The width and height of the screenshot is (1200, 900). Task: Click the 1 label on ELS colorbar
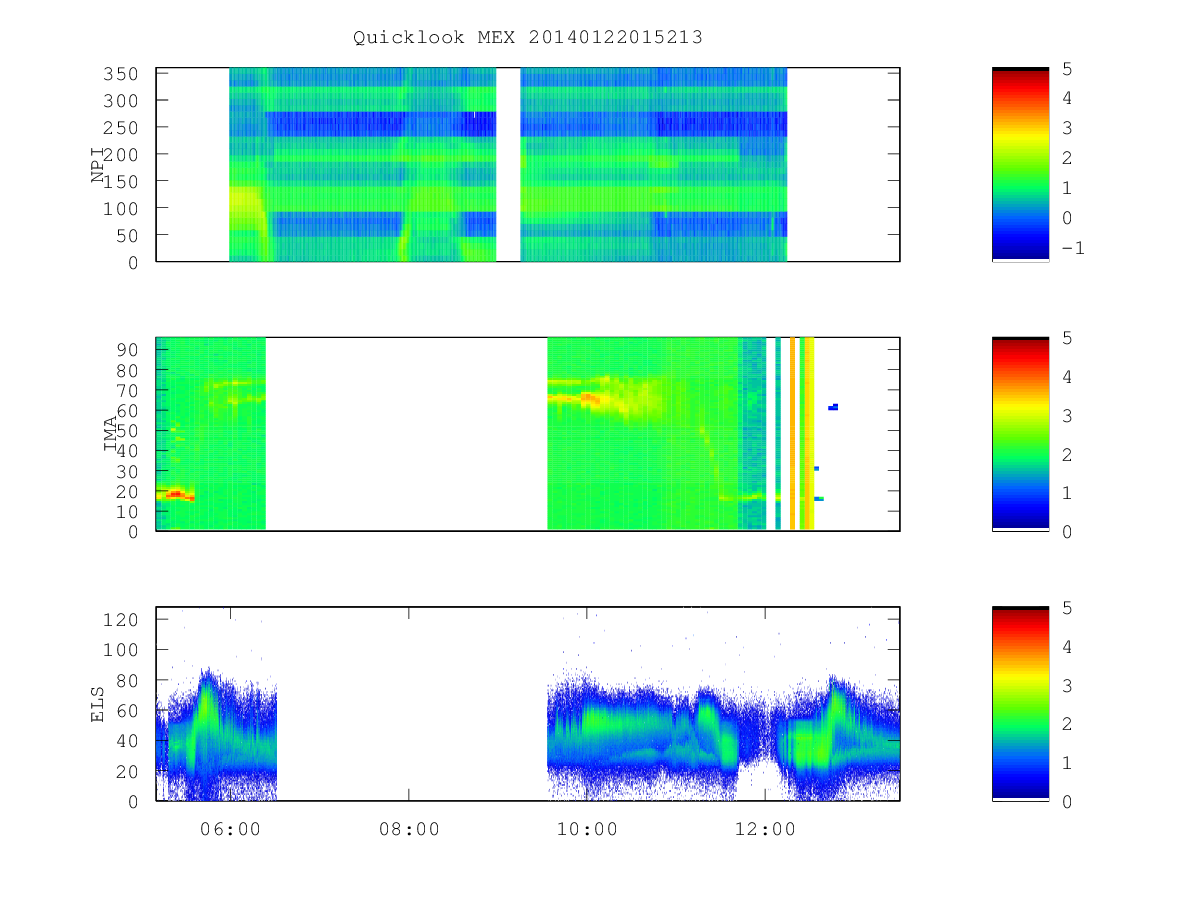pyautogui.click(x=1067, y=762)
